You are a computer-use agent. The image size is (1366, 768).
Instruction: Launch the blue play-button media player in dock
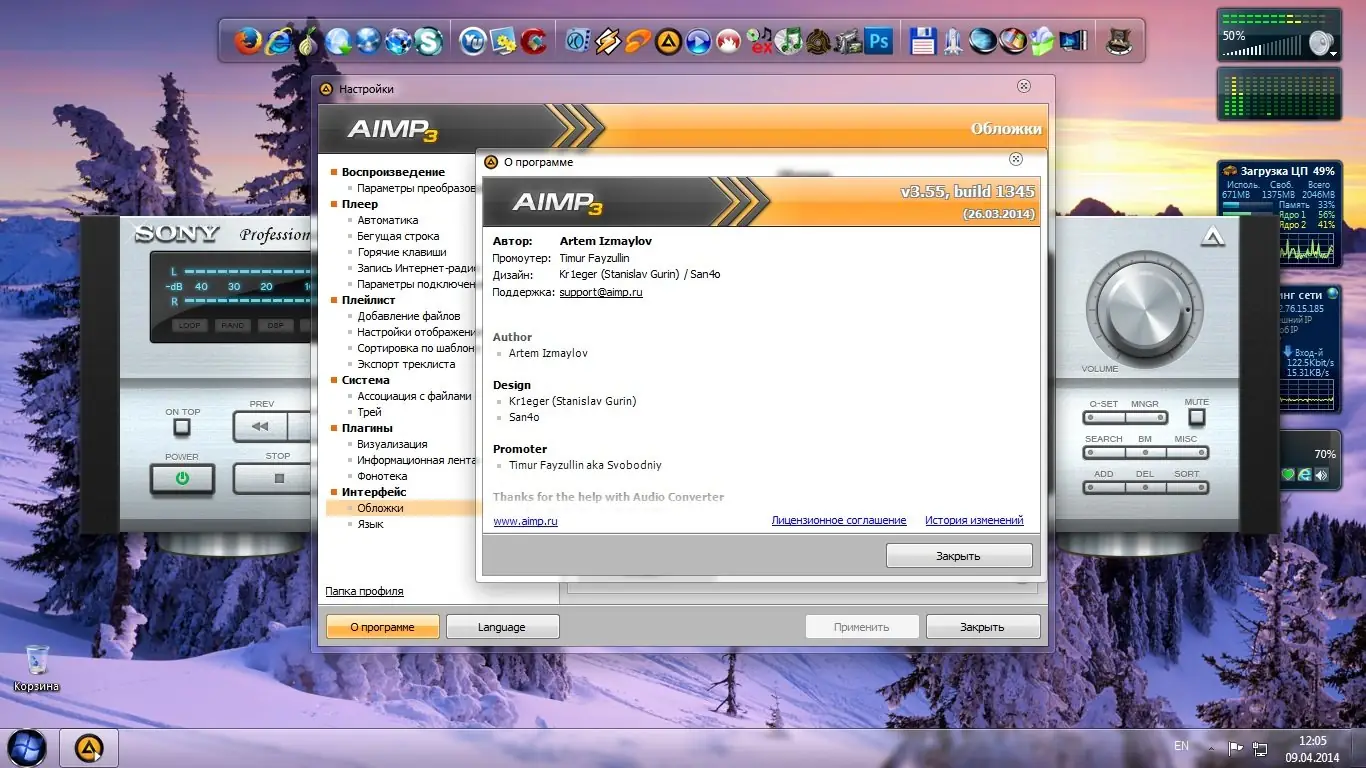[x=698, y=41]
